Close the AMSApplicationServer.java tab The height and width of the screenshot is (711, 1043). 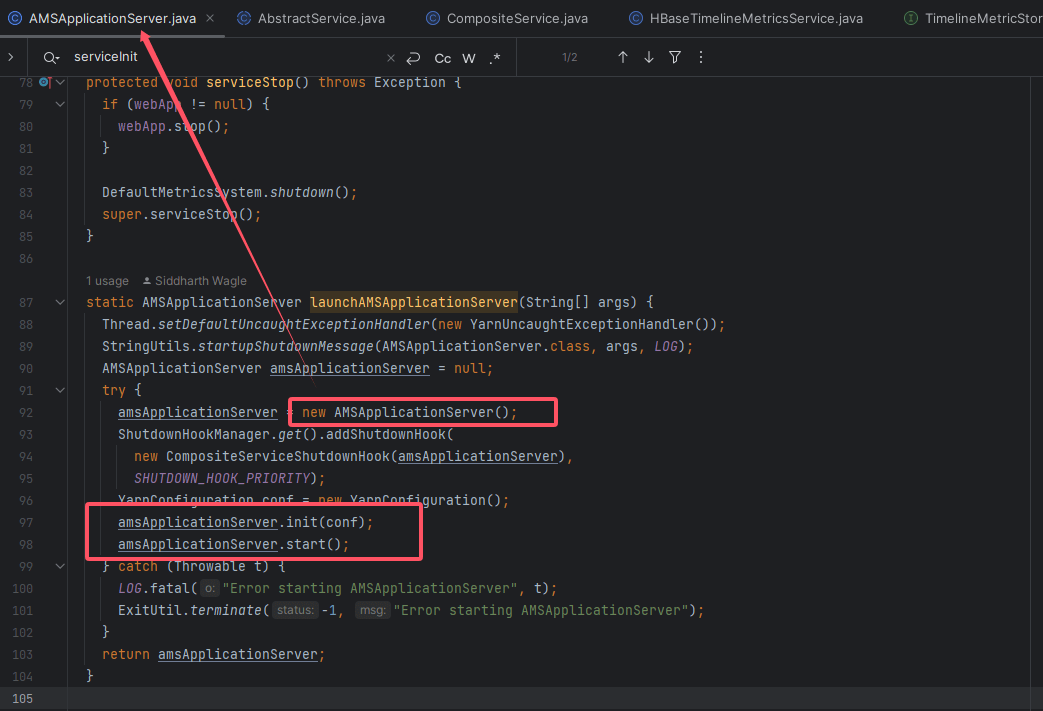click(x=210, y=18)
